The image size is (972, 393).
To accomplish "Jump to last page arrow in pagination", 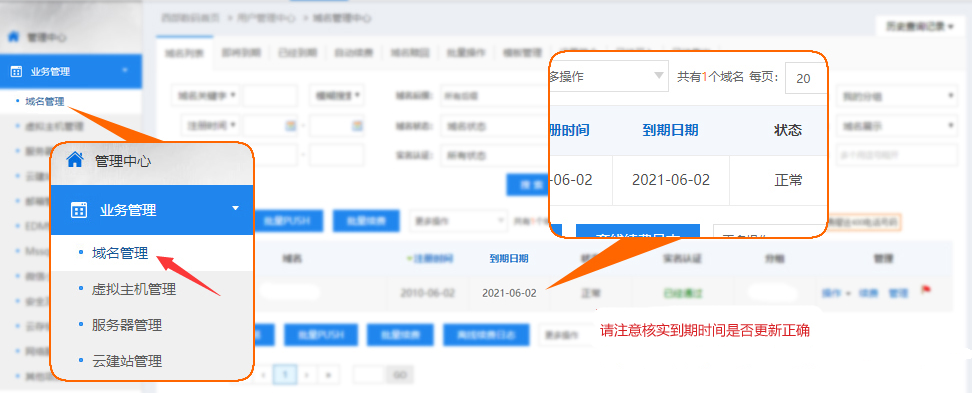I will pos(329,374).
